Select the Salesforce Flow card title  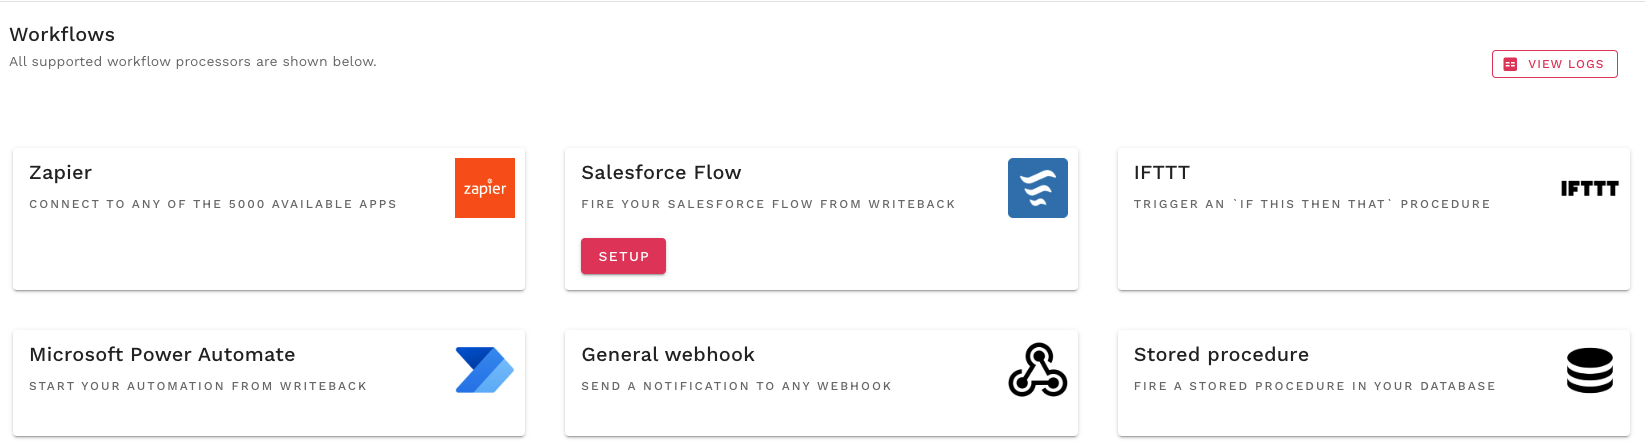pos(661,173)
